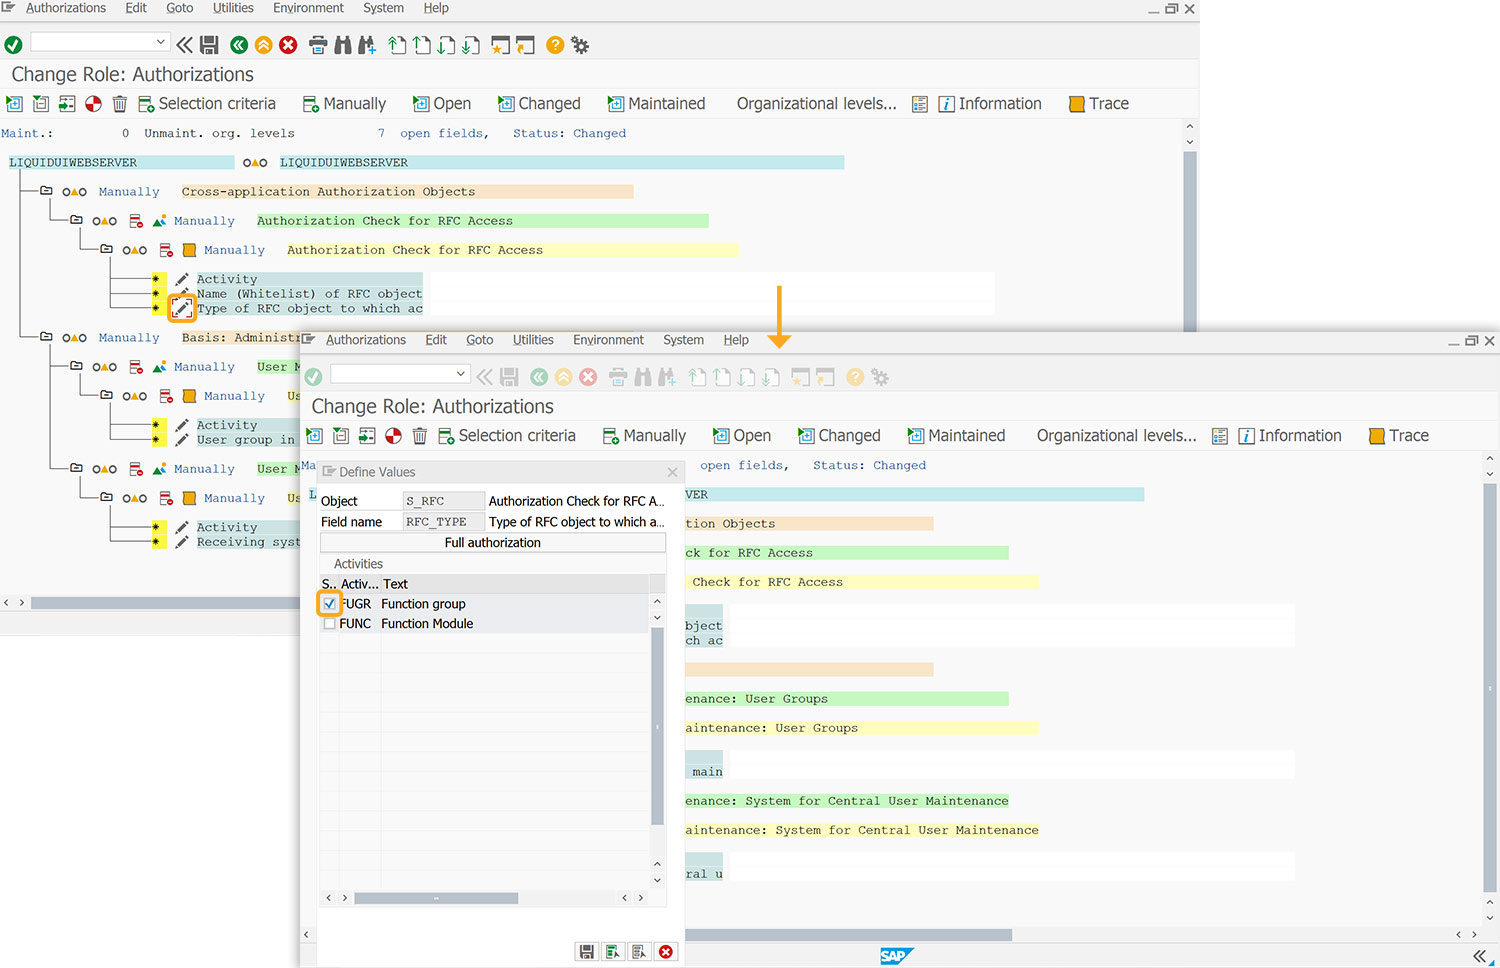This screenshot has height=968, width=1500.
Task: Click the Trace button in the background window toolbar
Action: pos(1099,104)
